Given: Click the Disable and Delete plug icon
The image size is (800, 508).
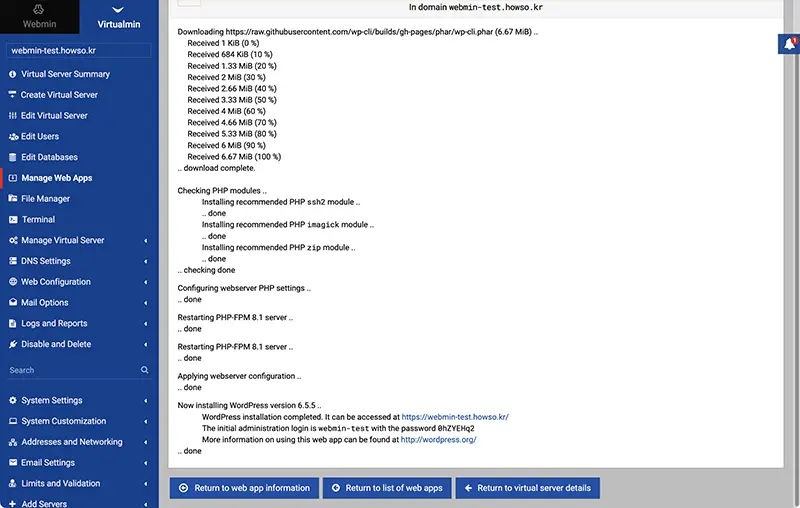Looking at the screenshot, I should point(13,344).
